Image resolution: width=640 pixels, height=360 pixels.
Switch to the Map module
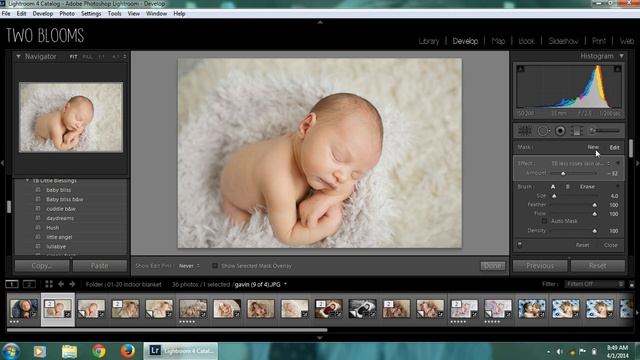click(x=498, y=41)
